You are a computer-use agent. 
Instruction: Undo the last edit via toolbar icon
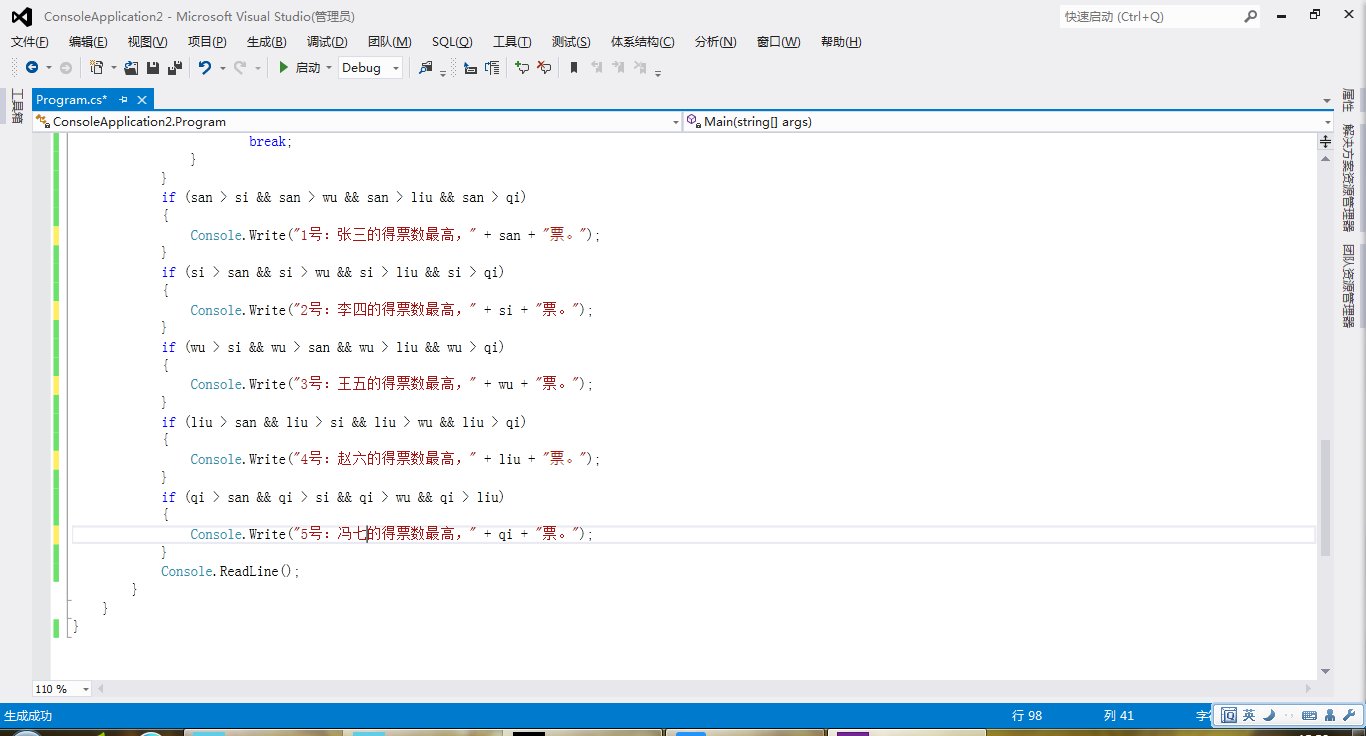205,68
